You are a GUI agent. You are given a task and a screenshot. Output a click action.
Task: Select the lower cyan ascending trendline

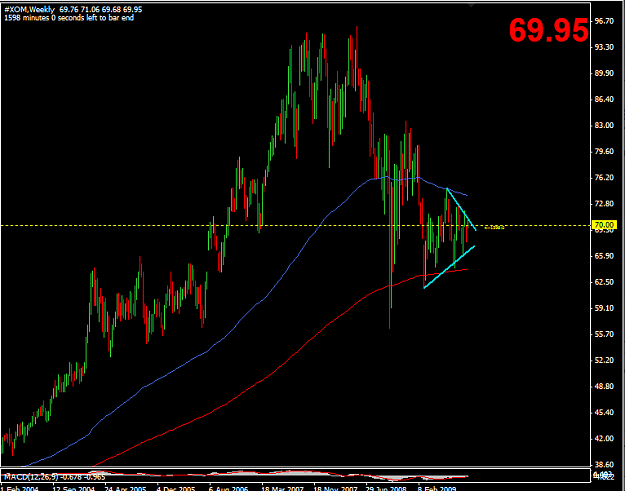449,267
